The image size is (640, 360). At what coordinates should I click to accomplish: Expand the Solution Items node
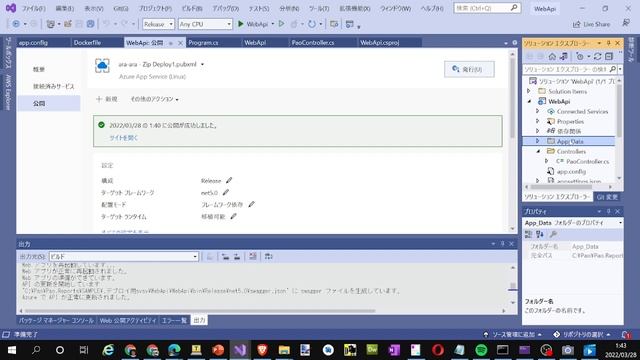coord(529,91)
